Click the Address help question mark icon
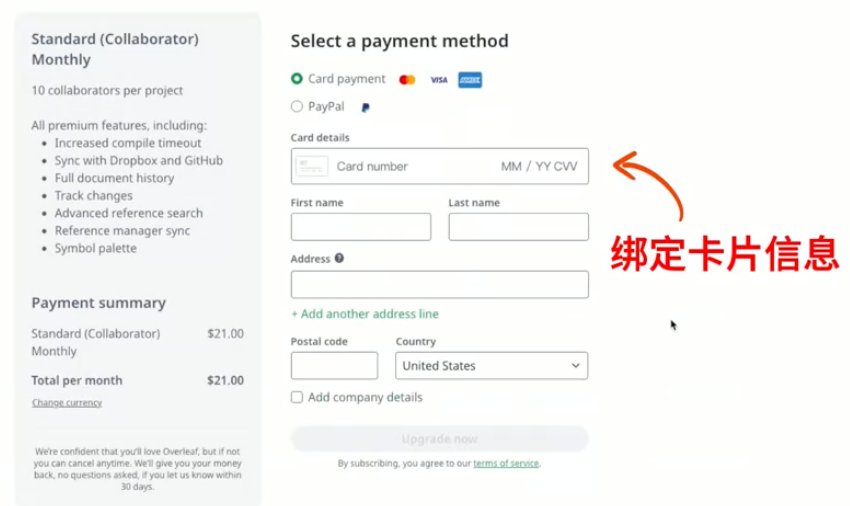The height and width of the screenshot is (506, 850). click(339, 258)
